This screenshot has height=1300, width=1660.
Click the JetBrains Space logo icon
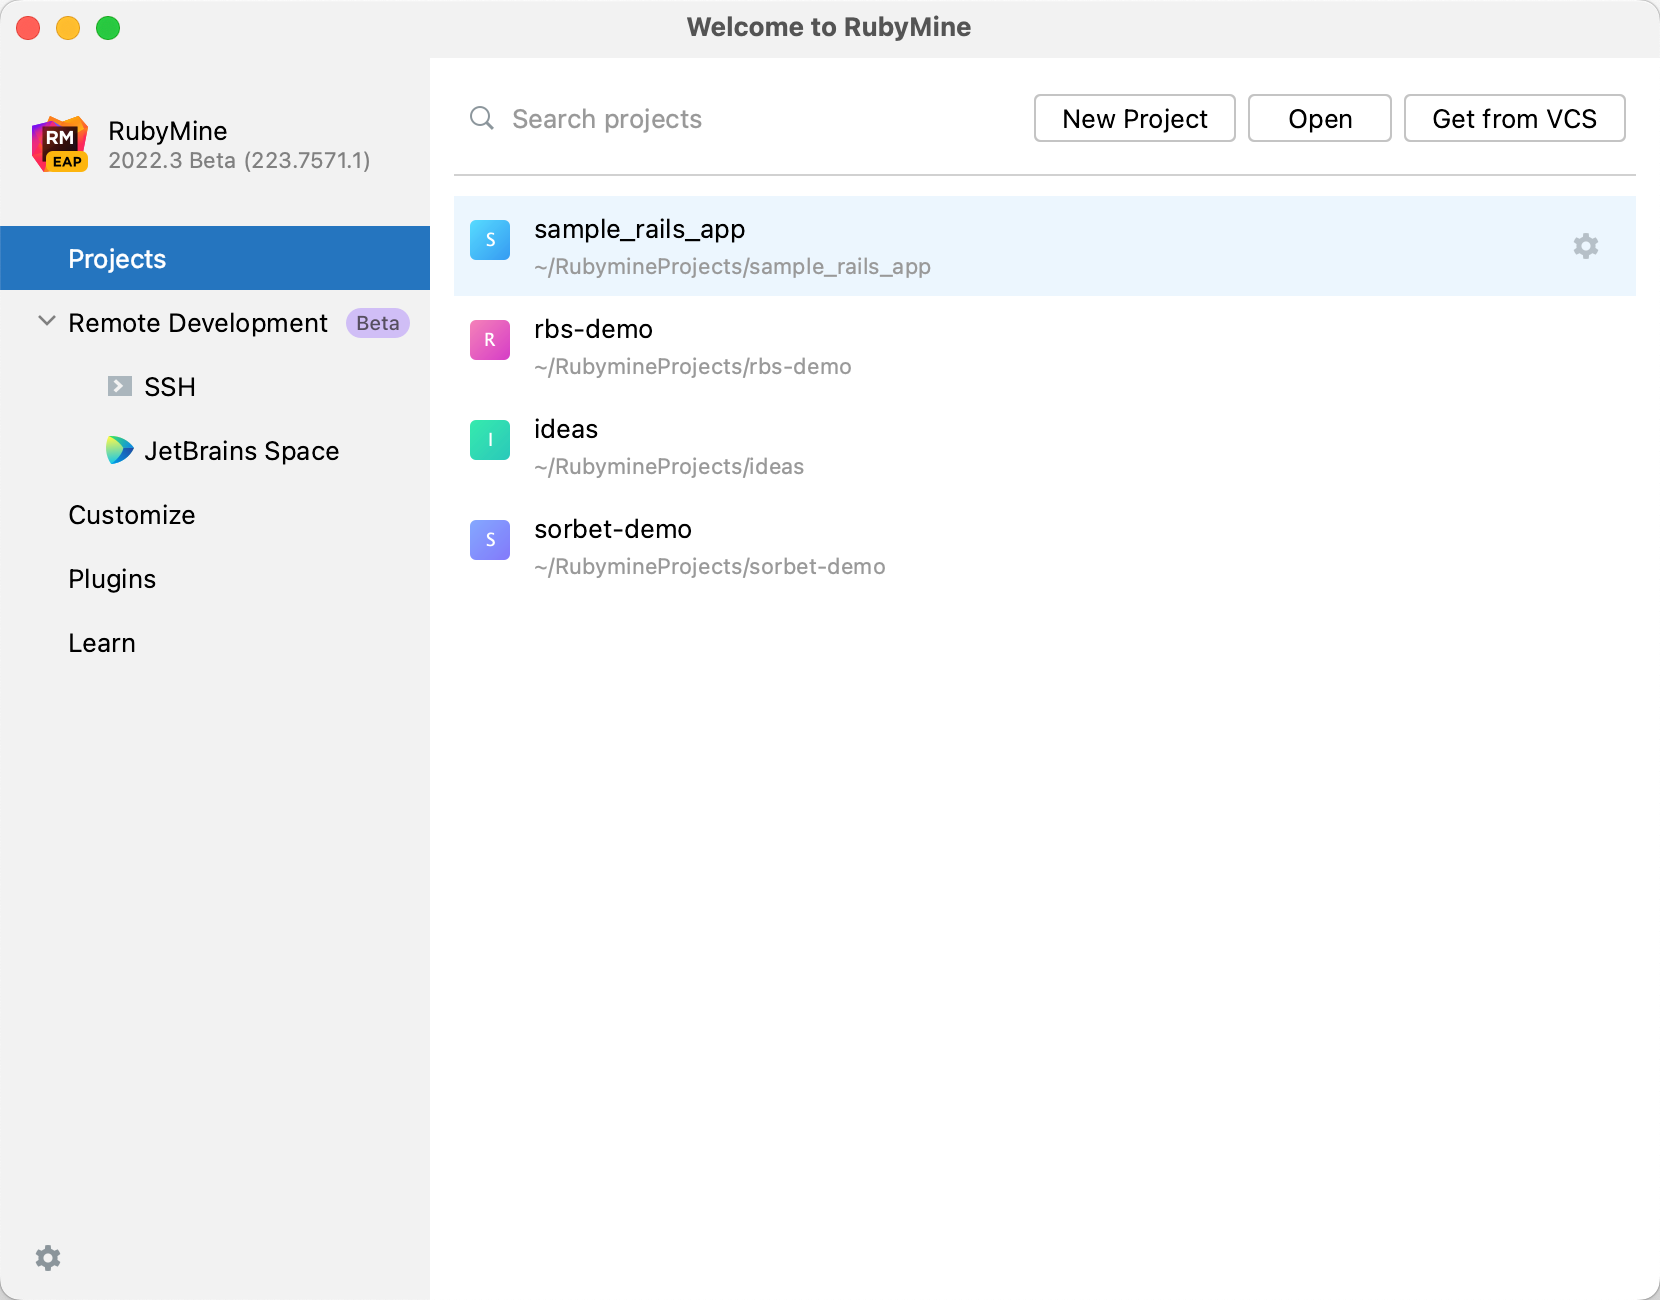tap(120, 450)
